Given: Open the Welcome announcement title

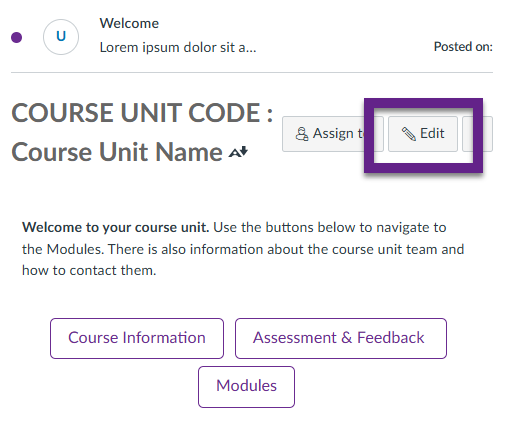Looking at the screenshot, I should point(129,24).
